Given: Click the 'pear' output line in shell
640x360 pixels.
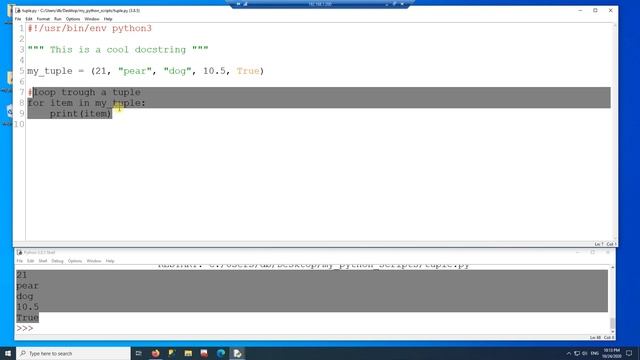Looking at the screenshot, I should click(x=27, y=286).
